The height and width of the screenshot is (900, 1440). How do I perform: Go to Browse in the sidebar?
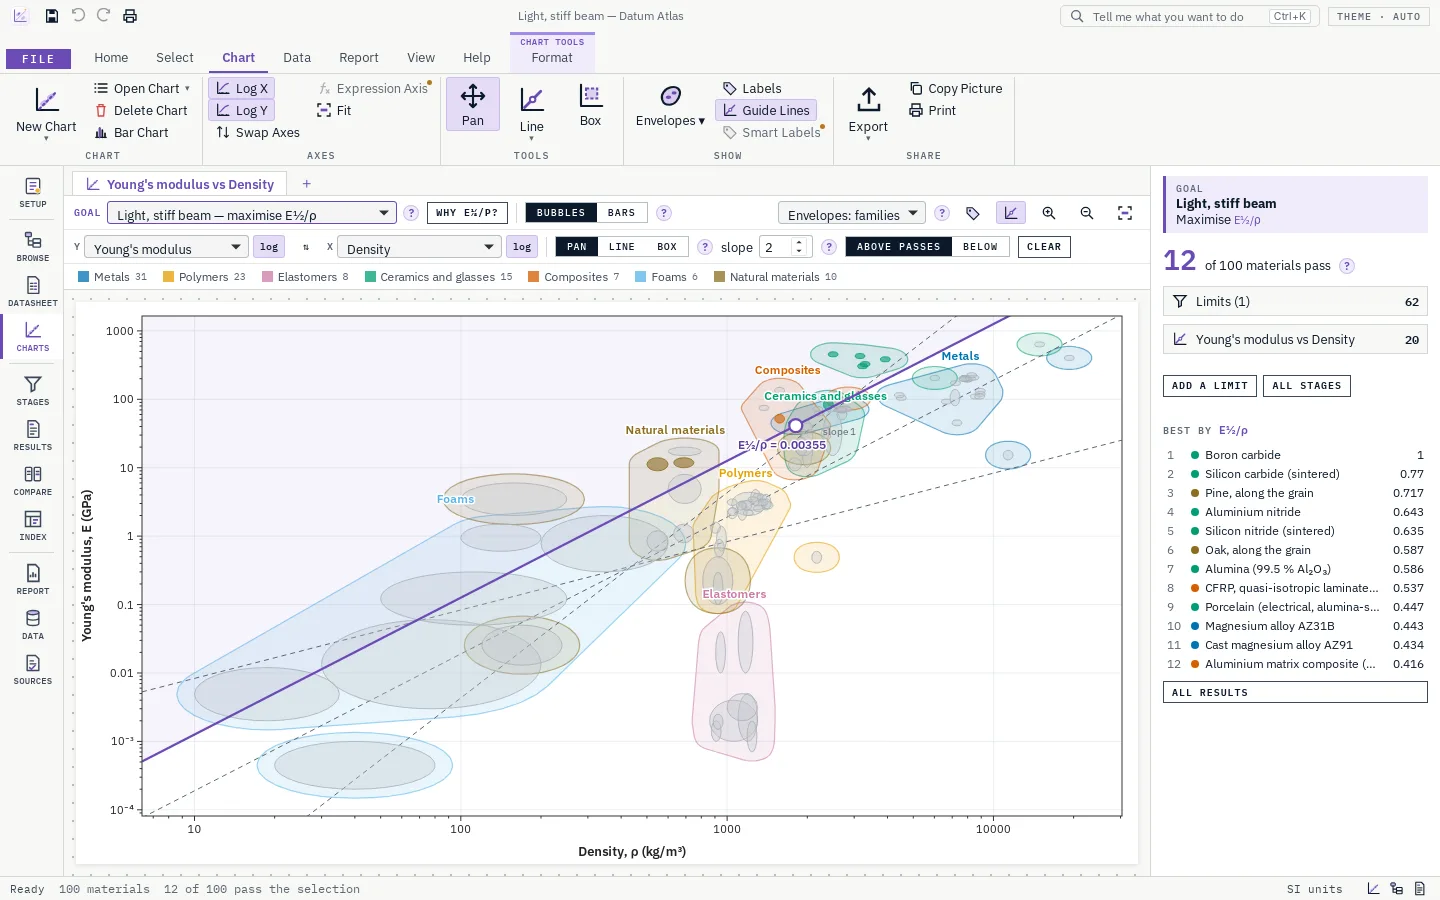[x=33, y=246]
